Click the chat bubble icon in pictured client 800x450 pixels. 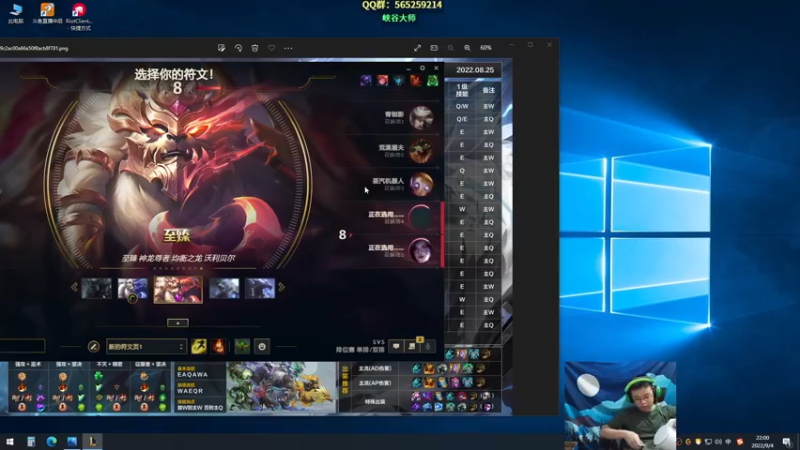tap(396, 346)
